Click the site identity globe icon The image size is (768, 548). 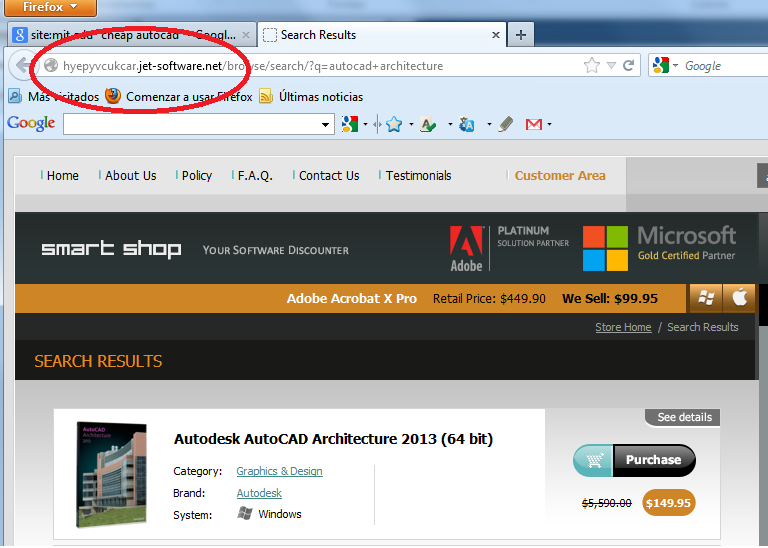click(50, 65)
